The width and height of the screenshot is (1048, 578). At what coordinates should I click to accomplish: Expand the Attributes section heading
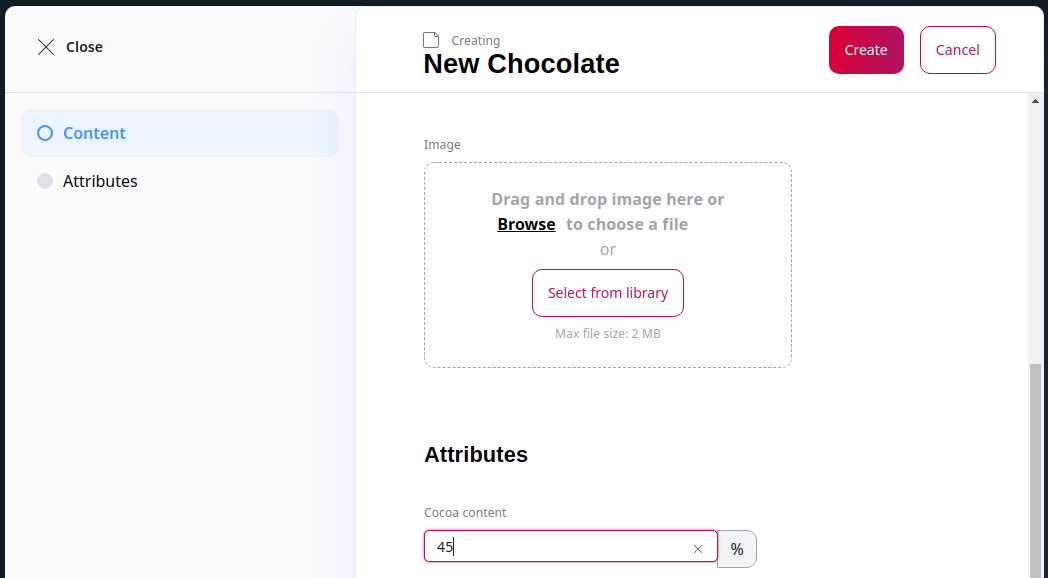[x=476, y=454]
